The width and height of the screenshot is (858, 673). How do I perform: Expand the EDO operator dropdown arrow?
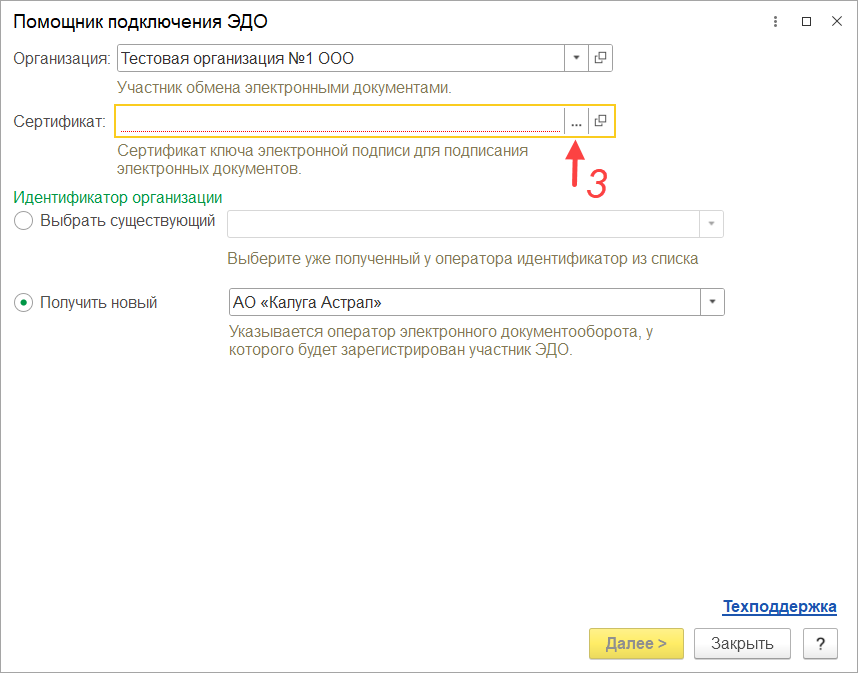tap(712, 302)
